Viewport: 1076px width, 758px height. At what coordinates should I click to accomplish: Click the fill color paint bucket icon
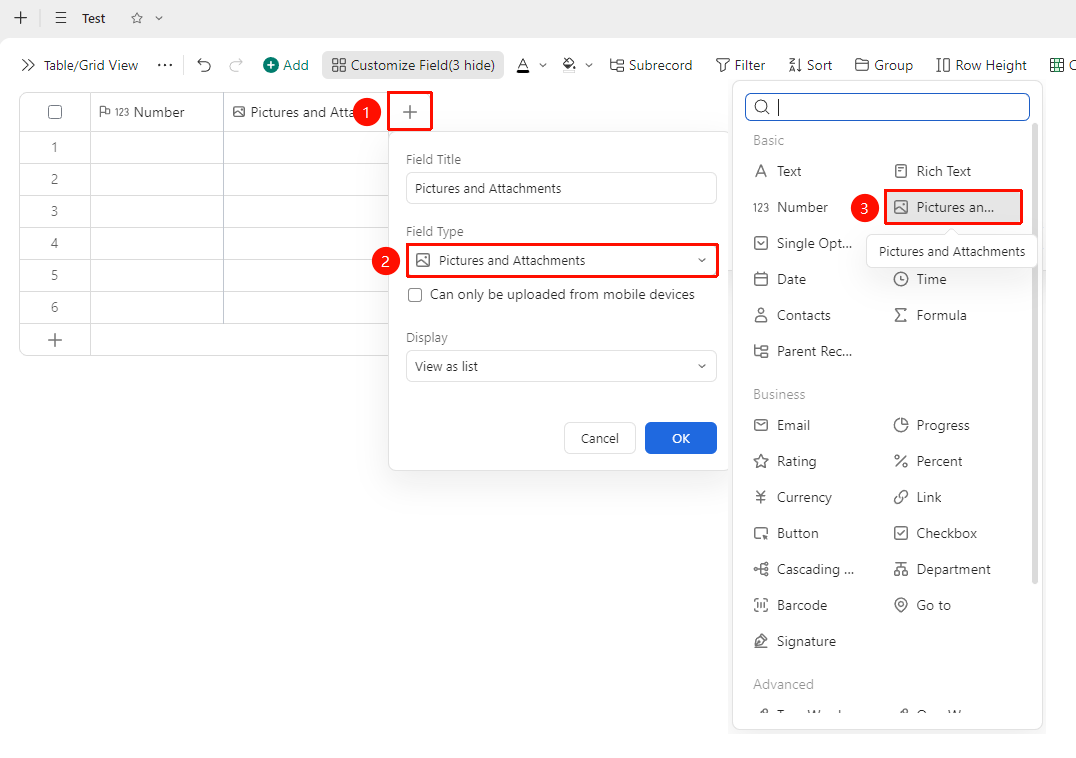pos(569,65)
